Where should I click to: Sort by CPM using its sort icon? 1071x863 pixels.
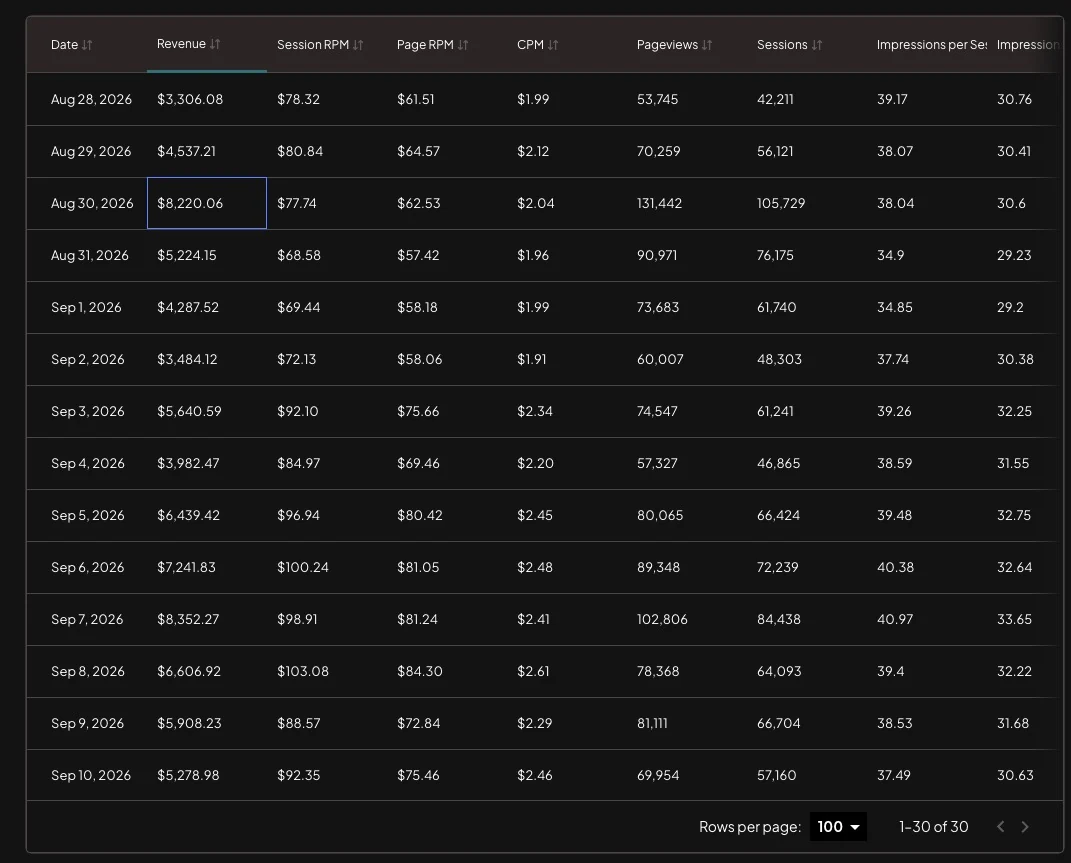(553, 45)
